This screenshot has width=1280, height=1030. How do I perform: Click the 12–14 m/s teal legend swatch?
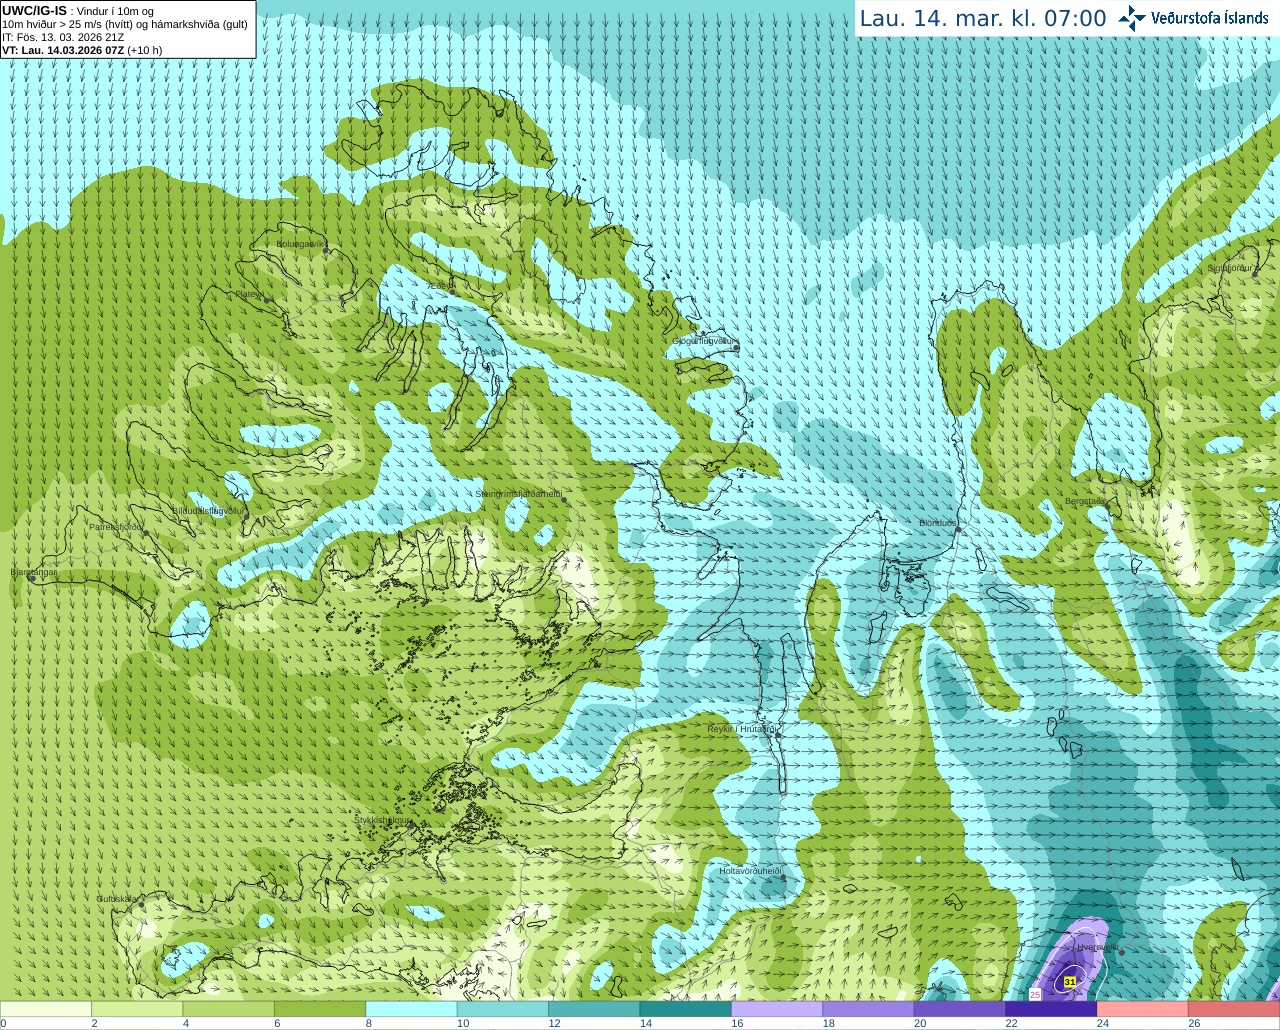click(x=594, y=1009)
